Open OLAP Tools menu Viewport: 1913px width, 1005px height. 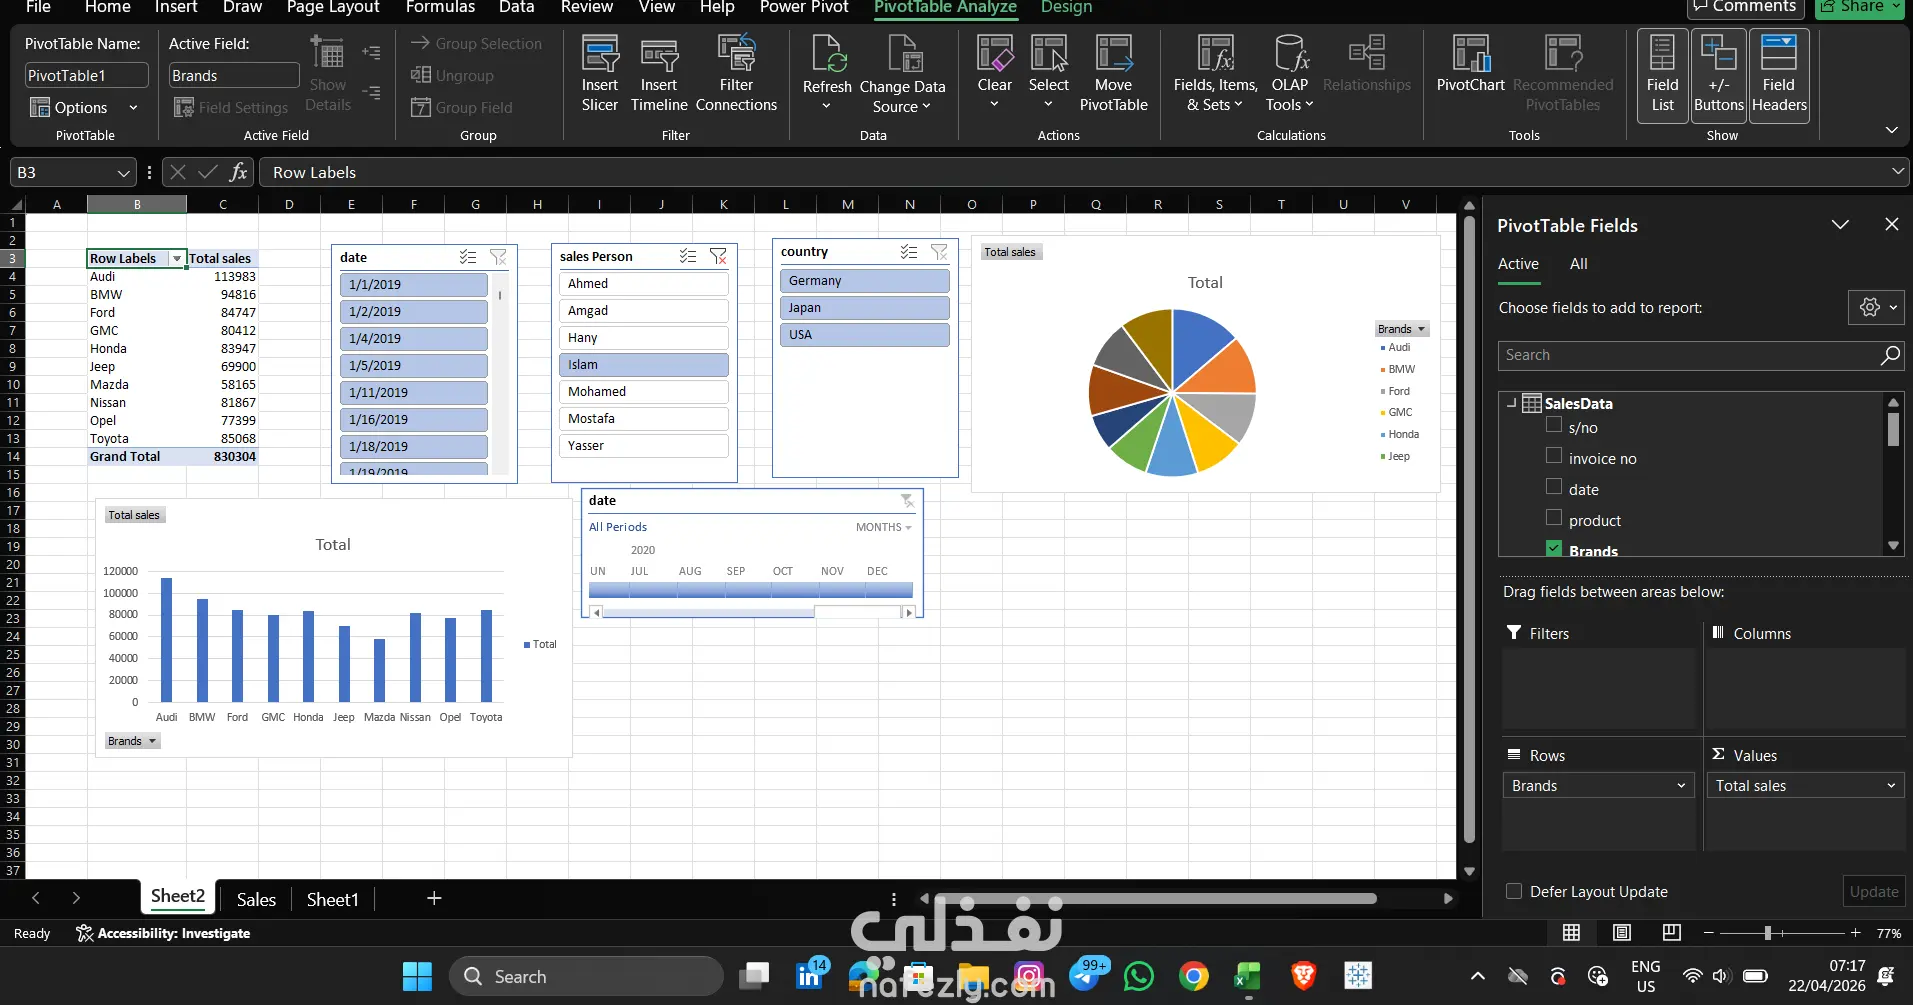coord(1289,74)
